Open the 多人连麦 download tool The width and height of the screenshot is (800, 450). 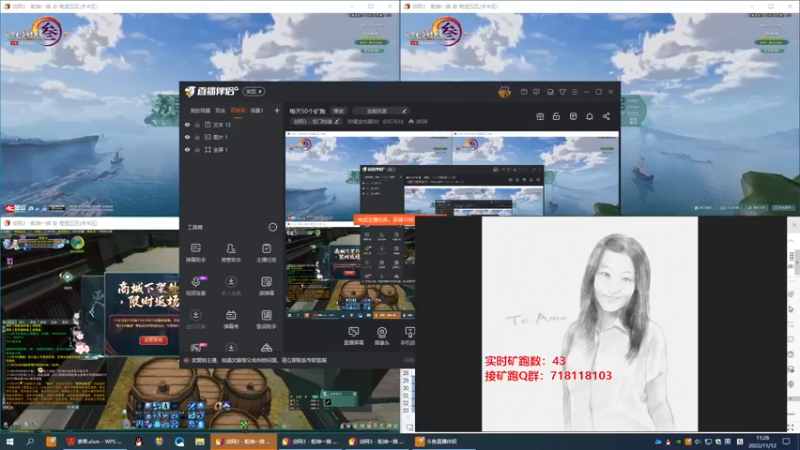tap(231, 286)
